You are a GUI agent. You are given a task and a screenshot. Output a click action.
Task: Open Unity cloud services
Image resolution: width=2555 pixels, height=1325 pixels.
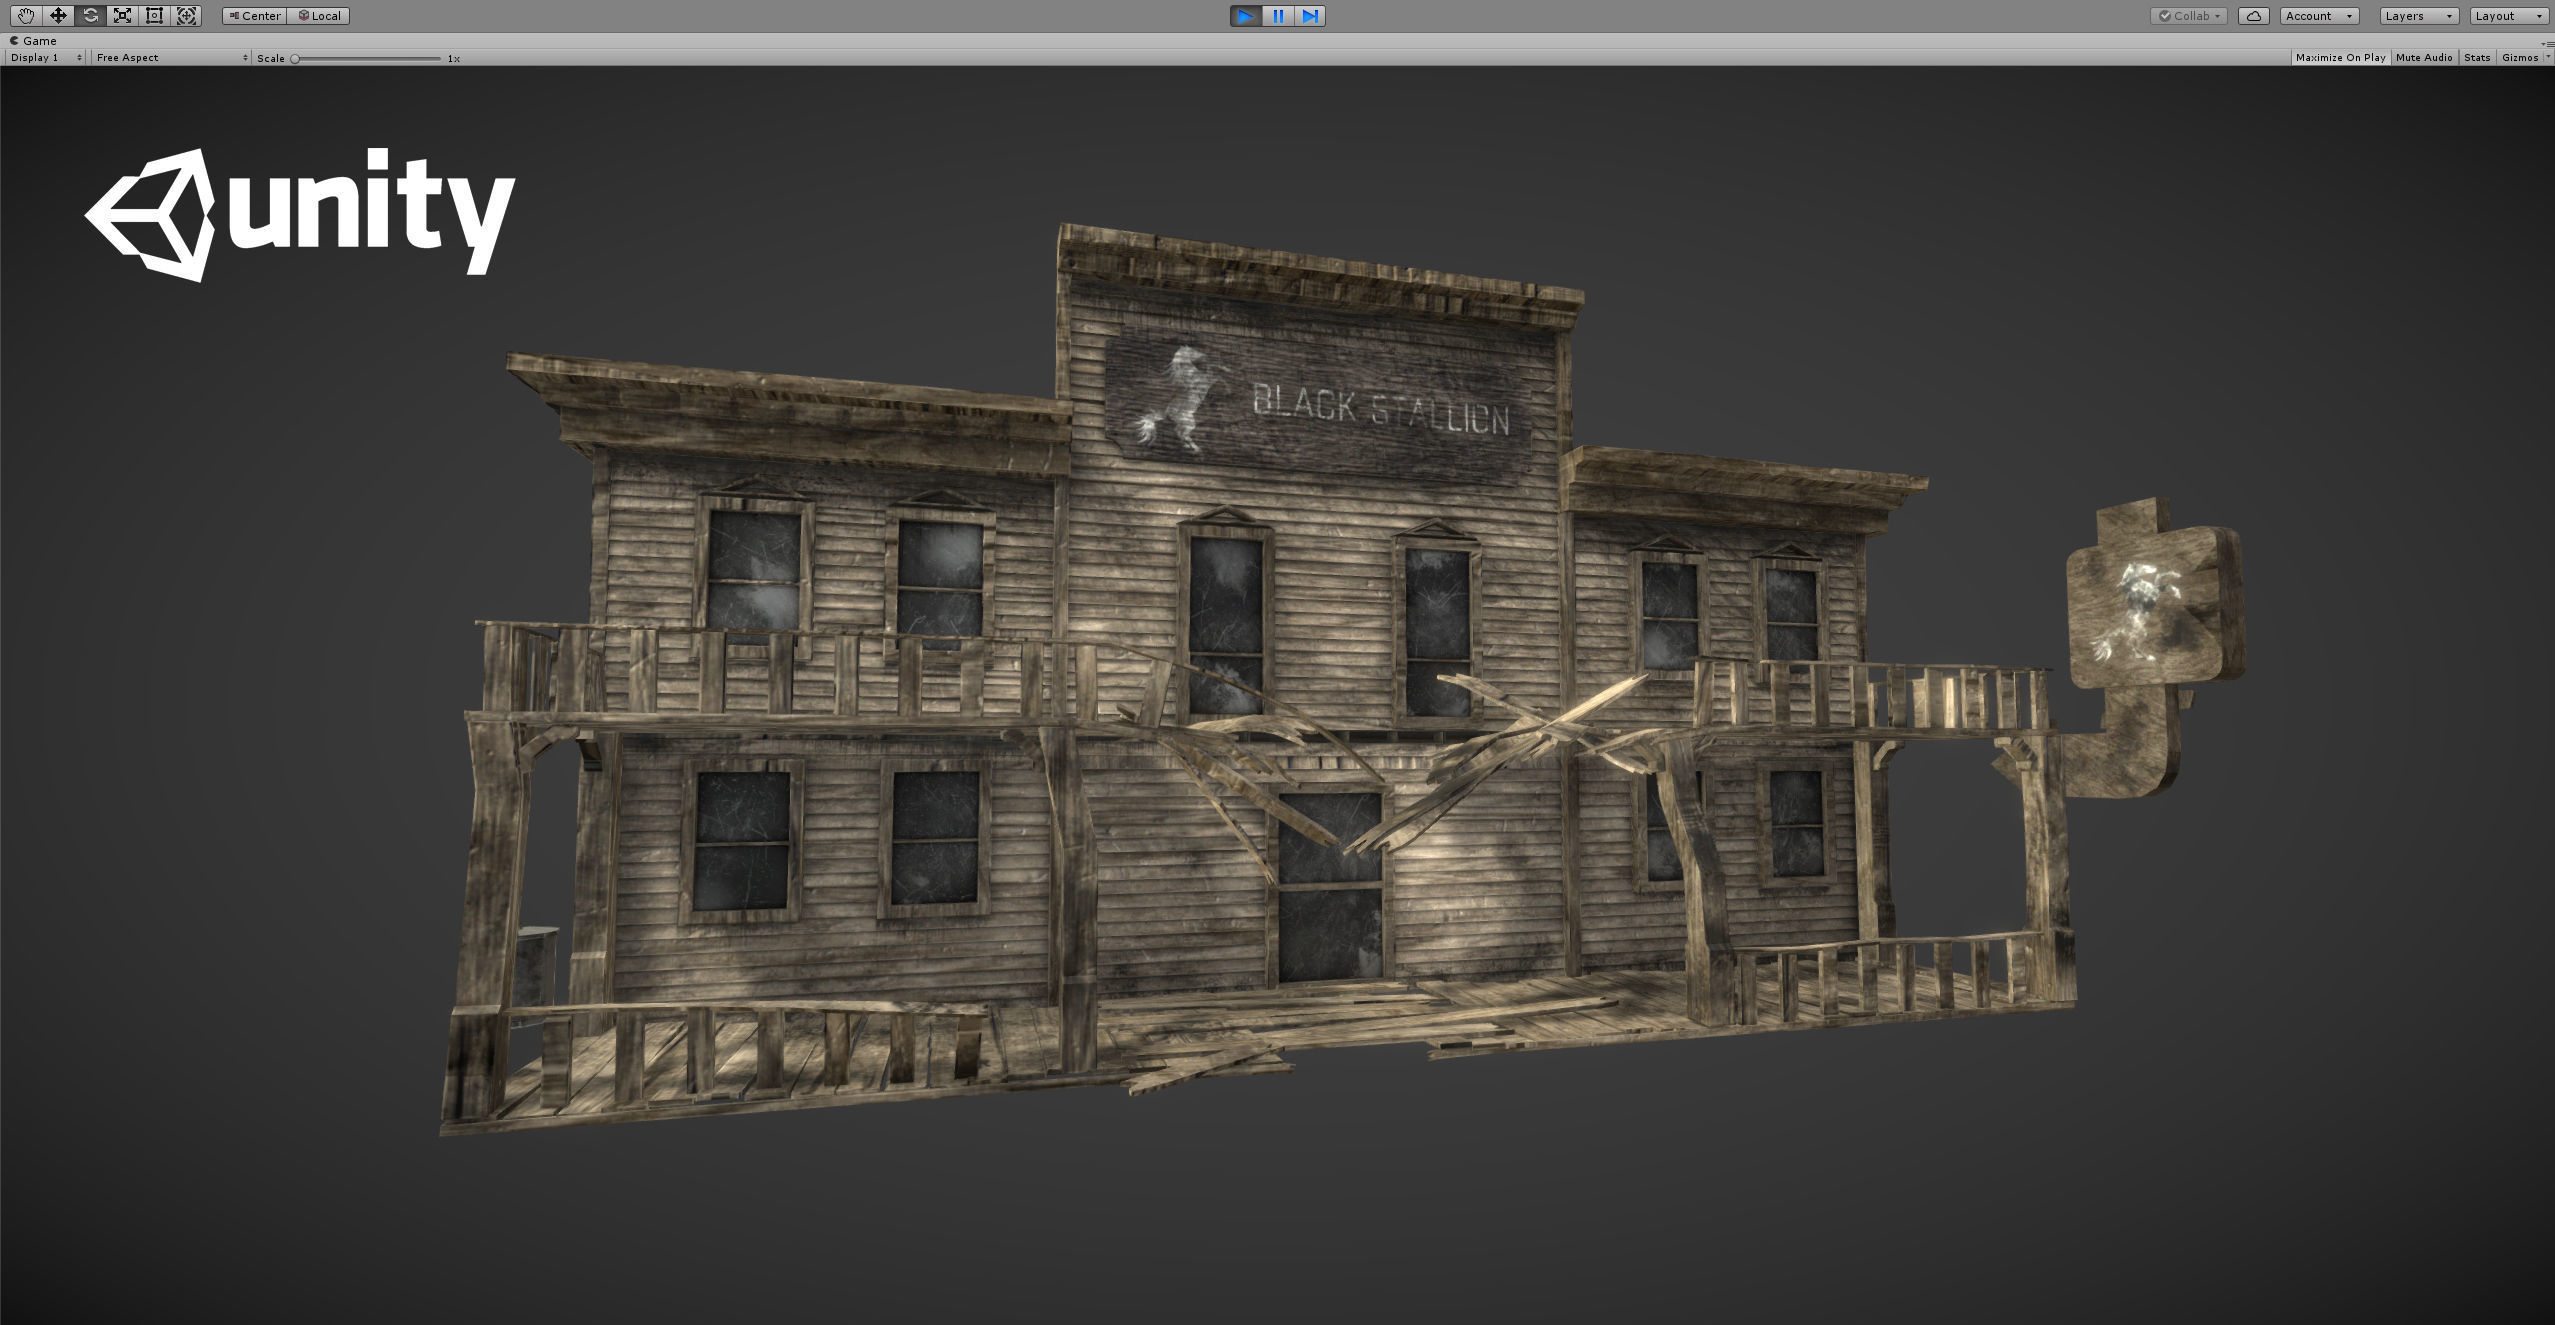tap(2253, 16)
